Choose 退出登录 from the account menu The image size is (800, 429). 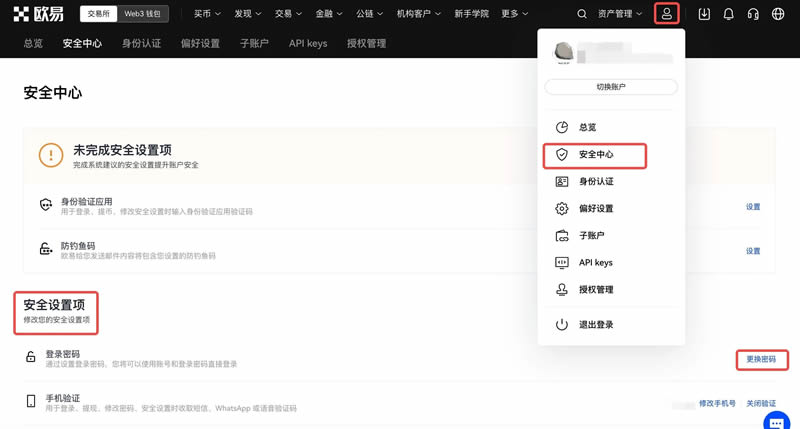coord(596,325)
